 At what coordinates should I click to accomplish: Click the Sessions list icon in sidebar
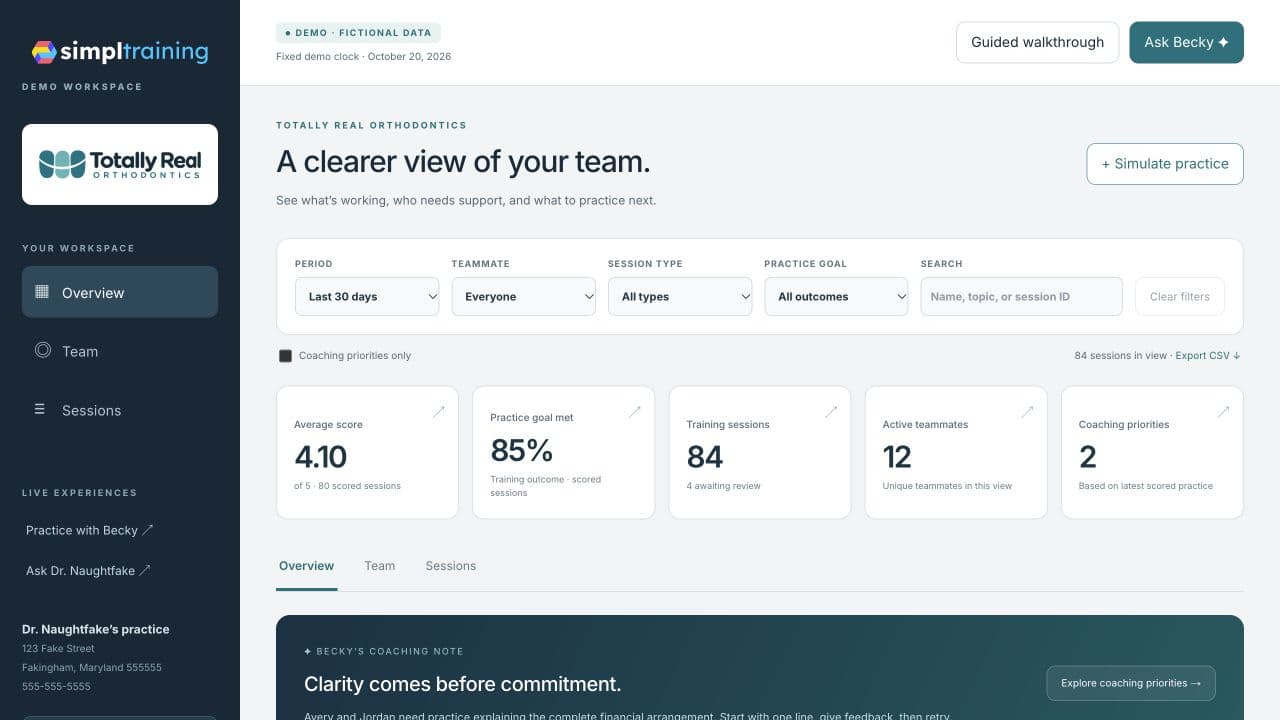click(x=40, y=409)
